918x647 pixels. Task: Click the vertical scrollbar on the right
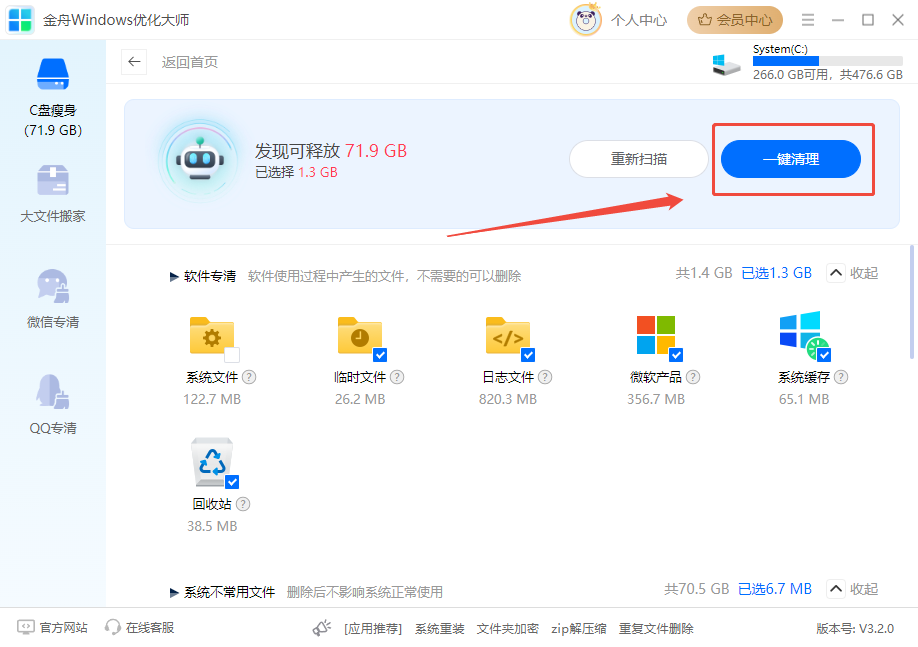coord(912,302)
